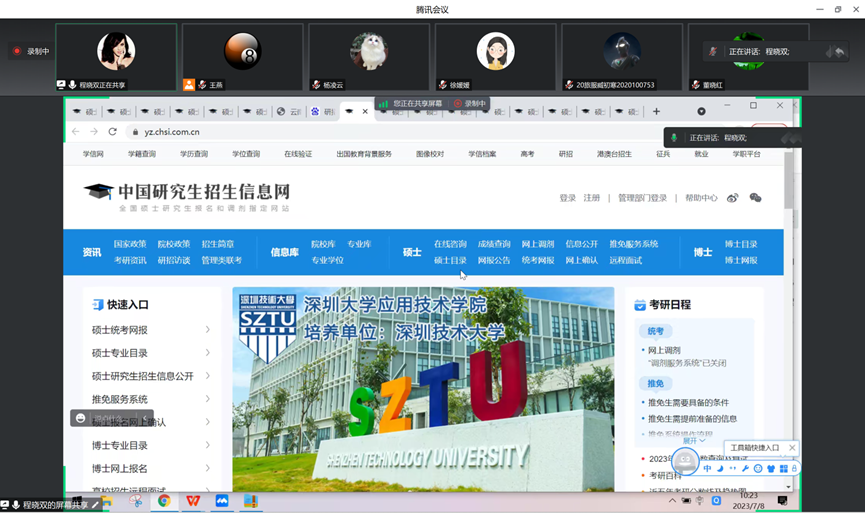Click the red recording indicator icon

coord(17,51)
